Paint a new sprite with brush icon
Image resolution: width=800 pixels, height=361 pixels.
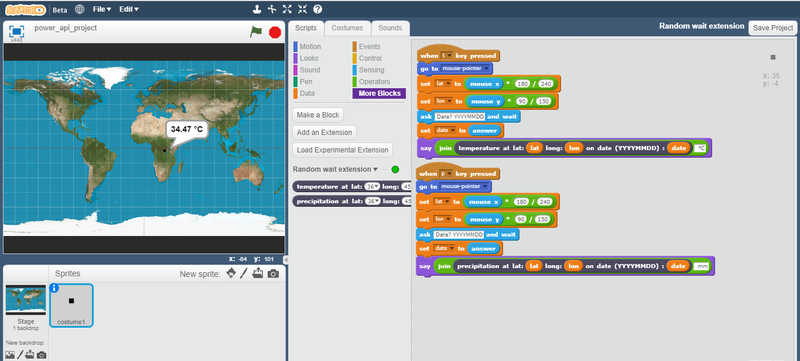coord(244,273)
